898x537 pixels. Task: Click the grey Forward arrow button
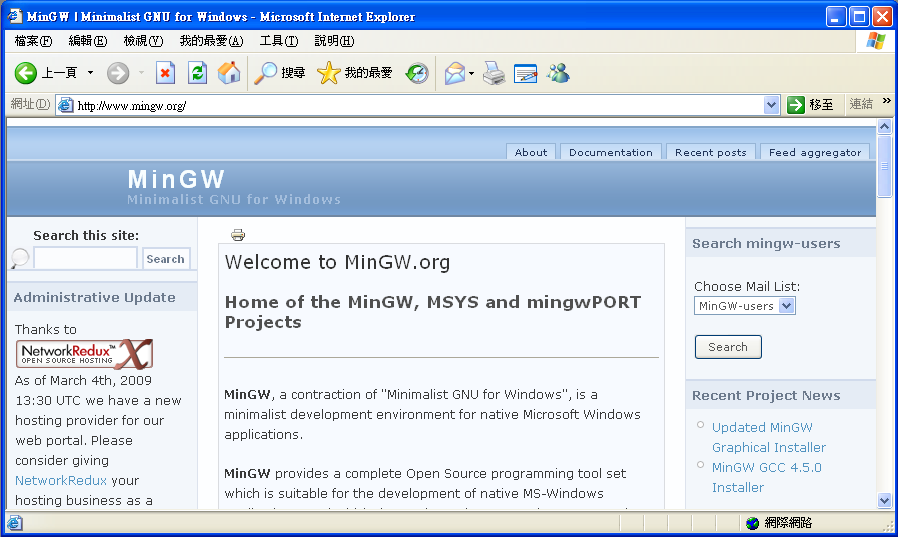click(x=118, y=73)
